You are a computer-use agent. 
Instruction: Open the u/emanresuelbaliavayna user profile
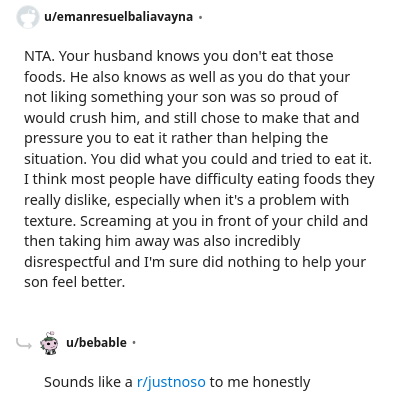(x=118, y=17)
